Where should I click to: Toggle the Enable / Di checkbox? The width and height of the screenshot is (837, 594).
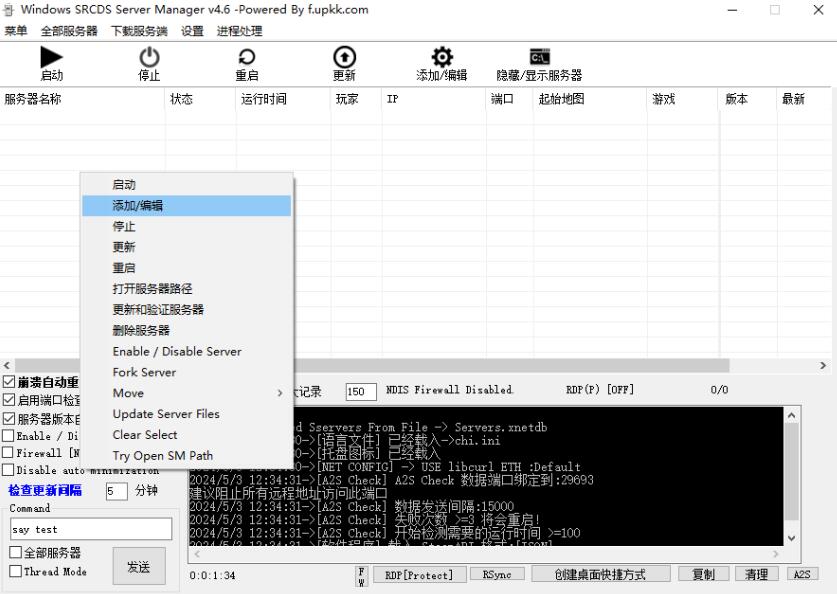(x=8, y=435)
